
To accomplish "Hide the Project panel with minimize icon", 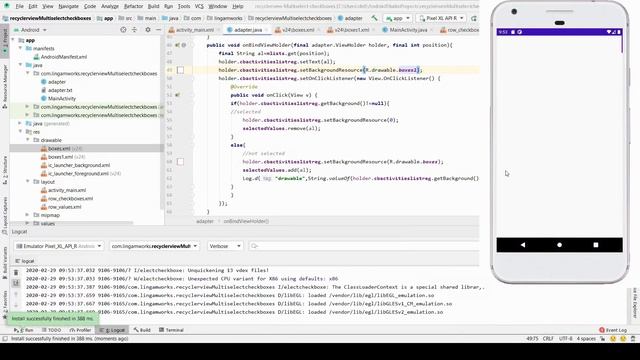I will coord(158,30).
